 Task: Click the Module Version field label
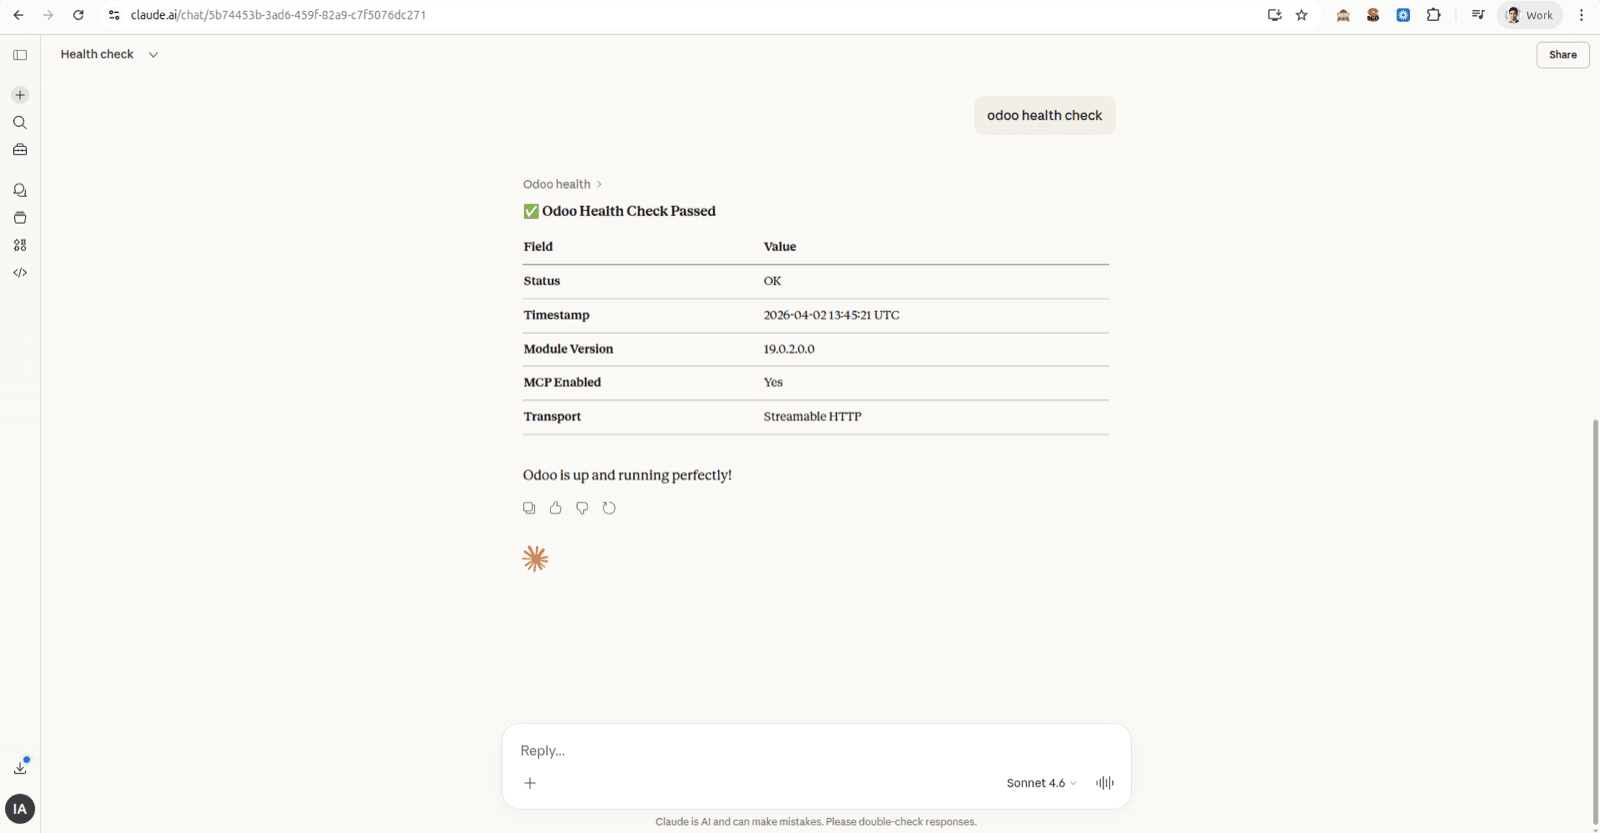click(x=568, y=349)
